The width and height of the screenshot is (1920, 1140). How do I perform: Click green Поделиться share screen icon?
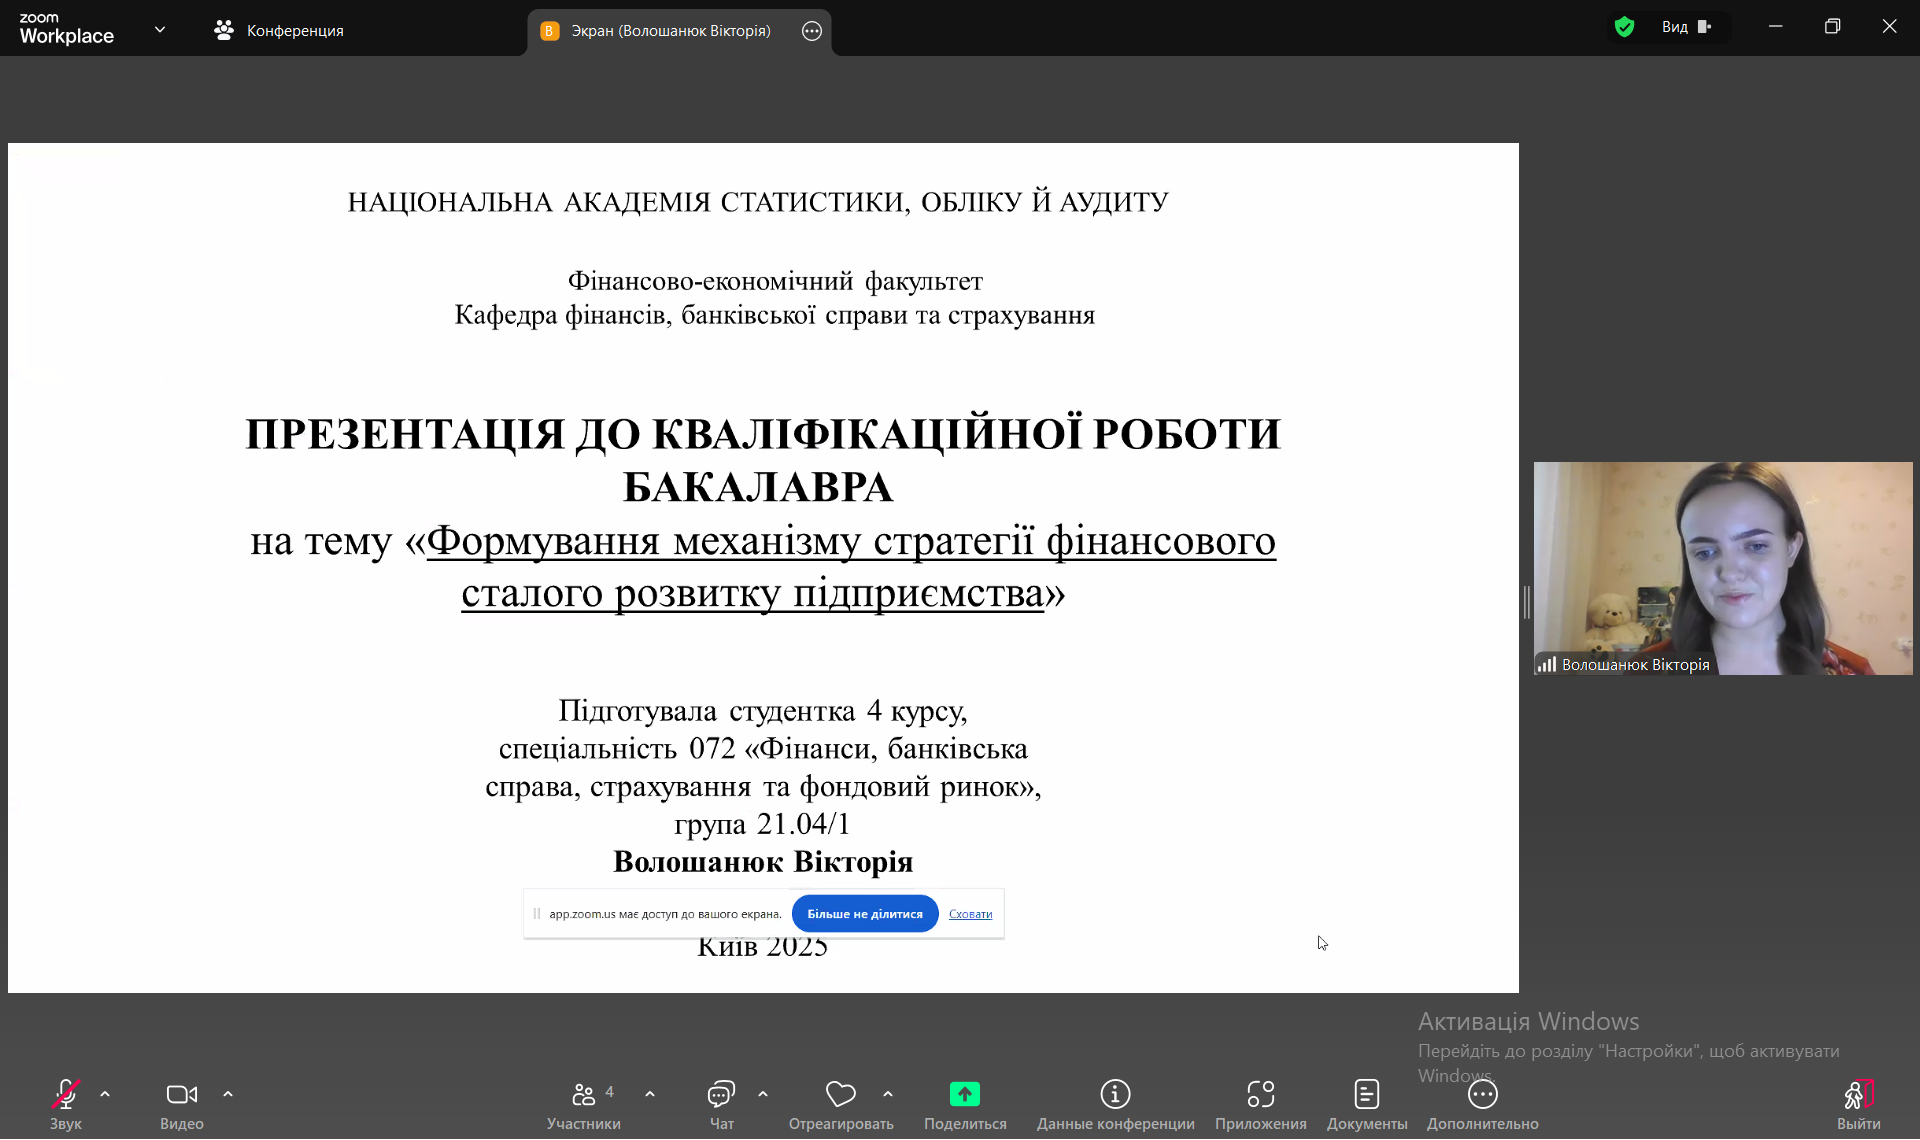[x=964, y=1095]
